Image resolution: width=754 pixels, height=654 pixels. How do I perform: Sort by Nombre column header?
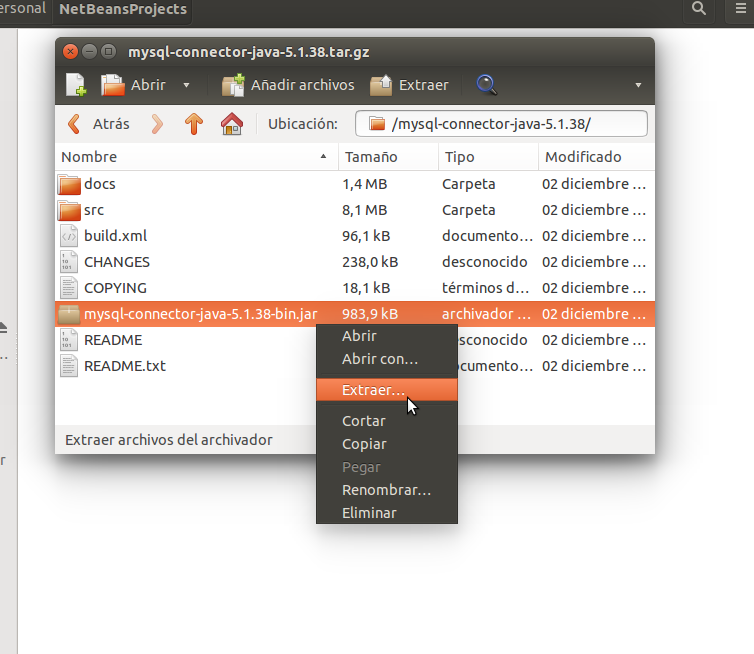click(197, 157)
